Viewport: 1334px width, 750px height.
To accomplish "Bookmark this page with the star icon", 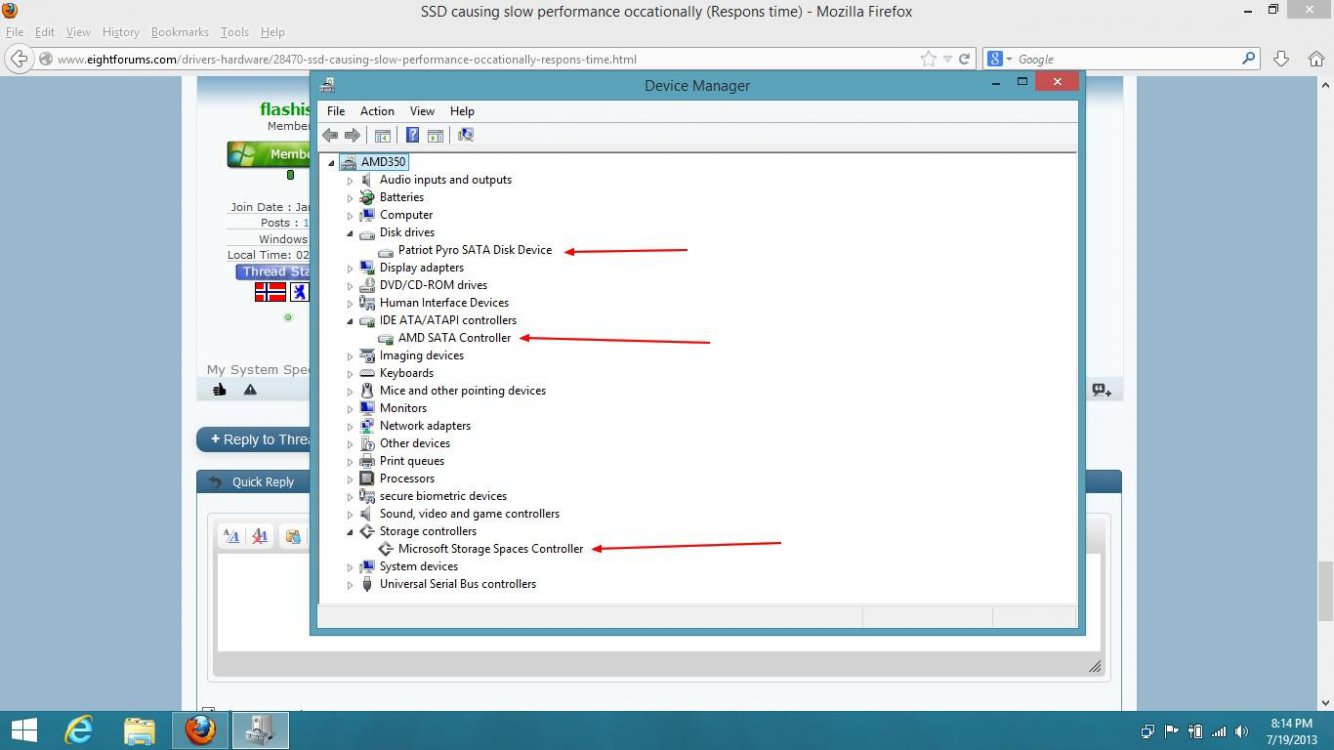I will (929, 59).
